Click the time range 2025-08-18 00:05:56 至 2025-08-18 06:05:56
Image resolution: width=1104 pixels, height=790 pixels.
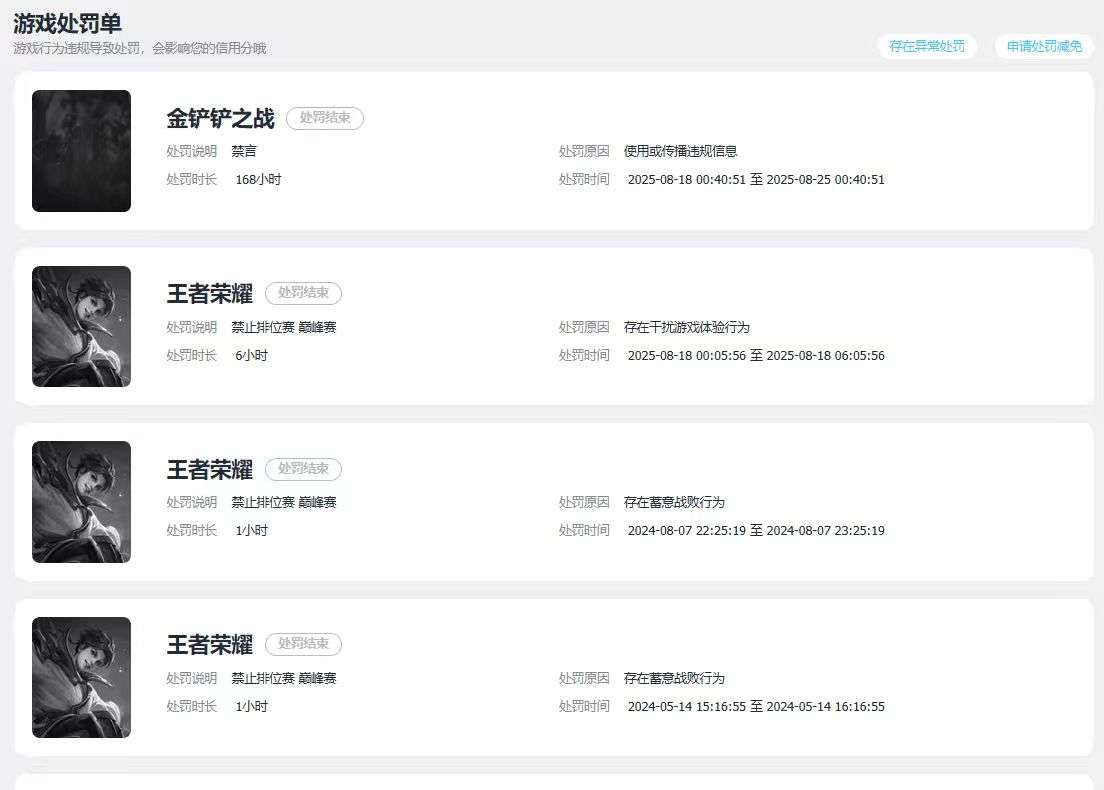click(x=756, y=356)
